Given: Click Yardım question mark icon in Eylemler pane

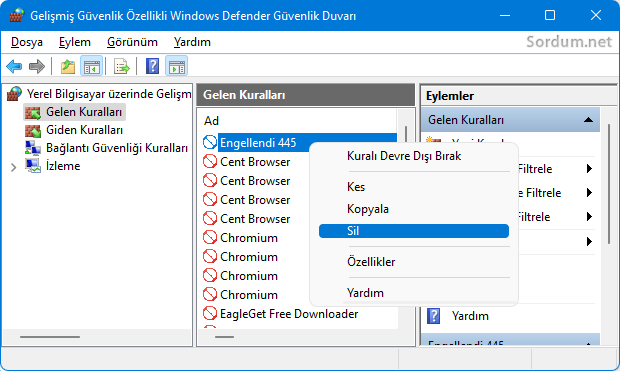Looking at the screenshot, I should tap(434, 316).
